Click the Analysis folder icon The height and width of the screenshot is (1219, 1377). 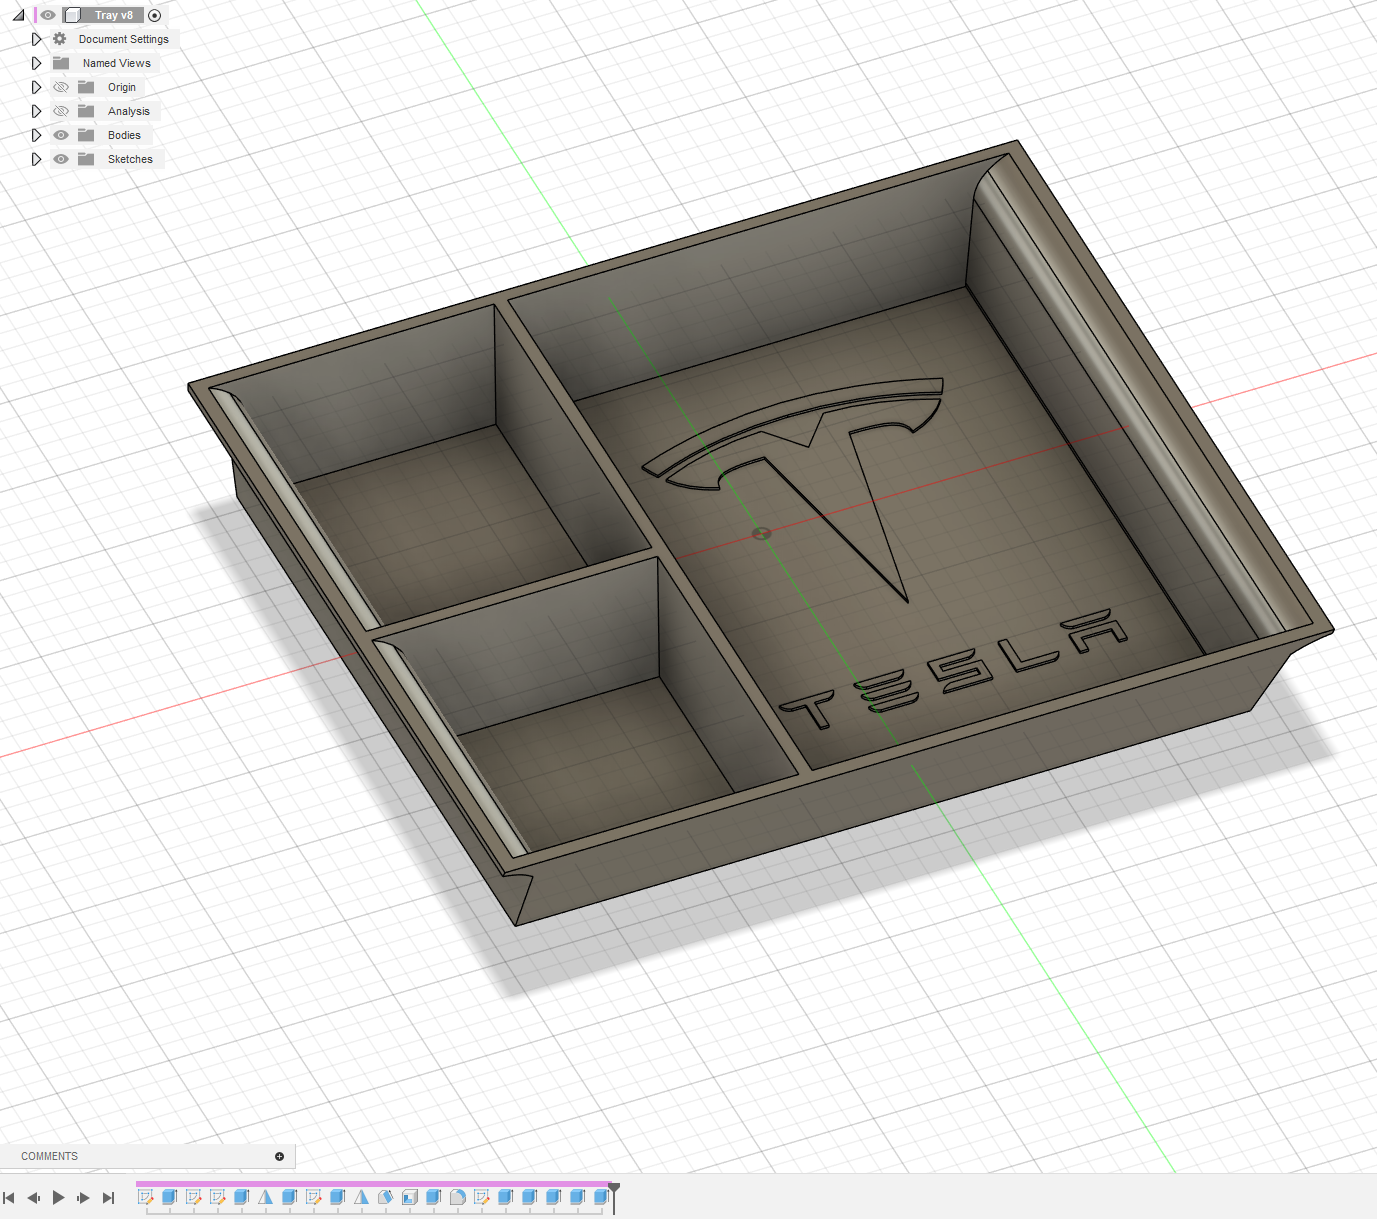click(x=86, y=111)
